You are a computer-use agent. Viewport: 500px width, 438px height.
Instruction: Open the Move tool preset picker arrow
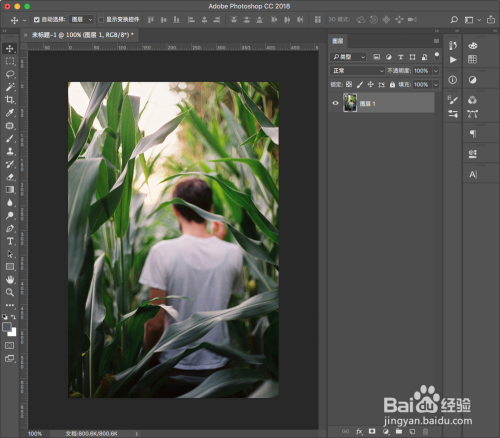(x=24, y=20)
